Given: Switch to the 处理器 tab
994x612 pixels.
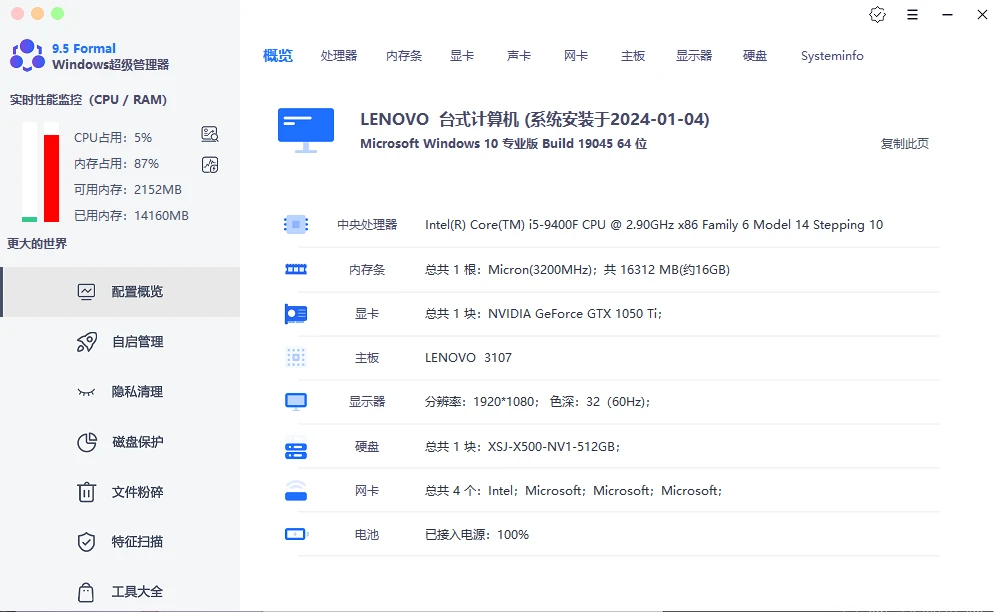Looking at the screenshot, I should (x=339, y=56).
